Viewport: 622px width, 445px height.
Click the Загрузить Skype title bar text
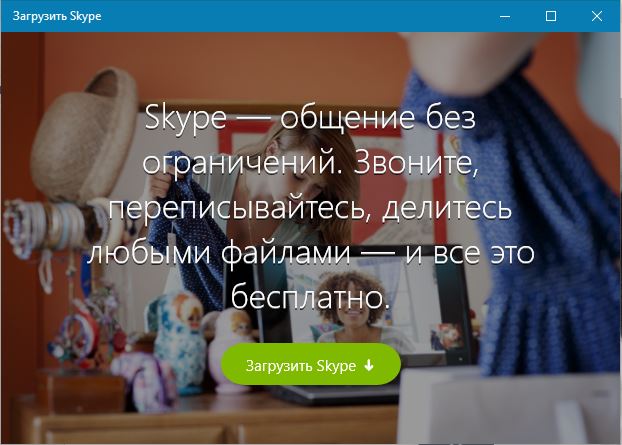pos(57,16)
